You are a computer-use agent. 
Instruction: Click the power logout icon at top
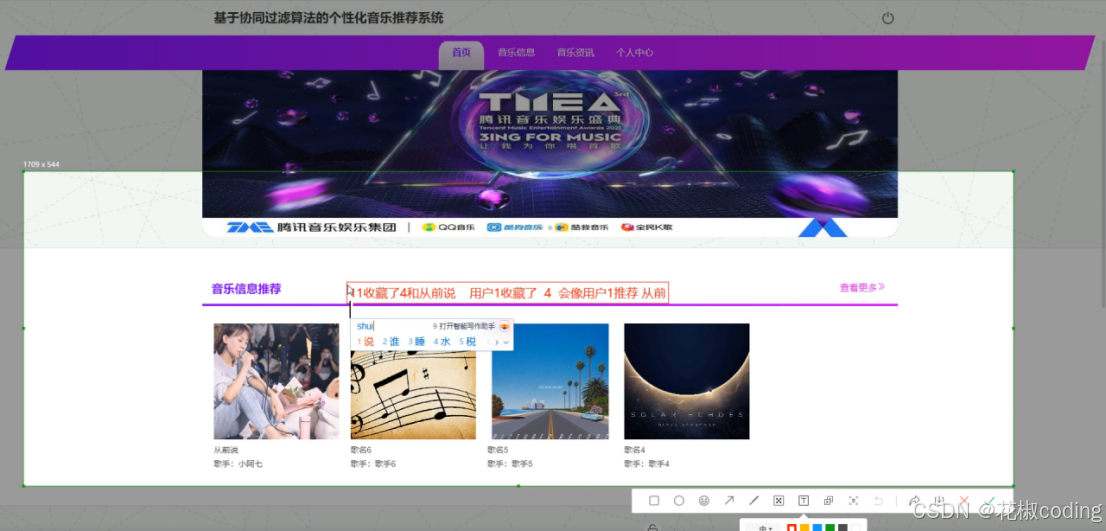click(888, 18)
